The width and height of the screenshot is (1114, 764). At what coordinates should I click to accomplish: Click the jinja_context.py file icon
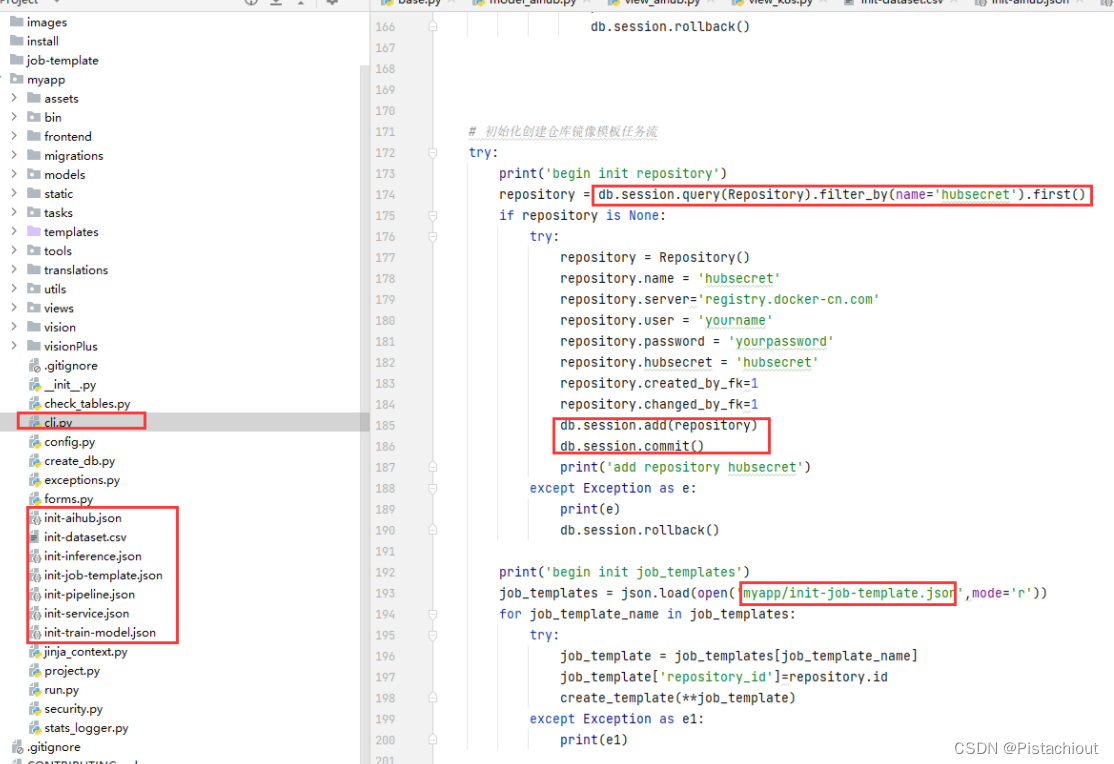35,651
